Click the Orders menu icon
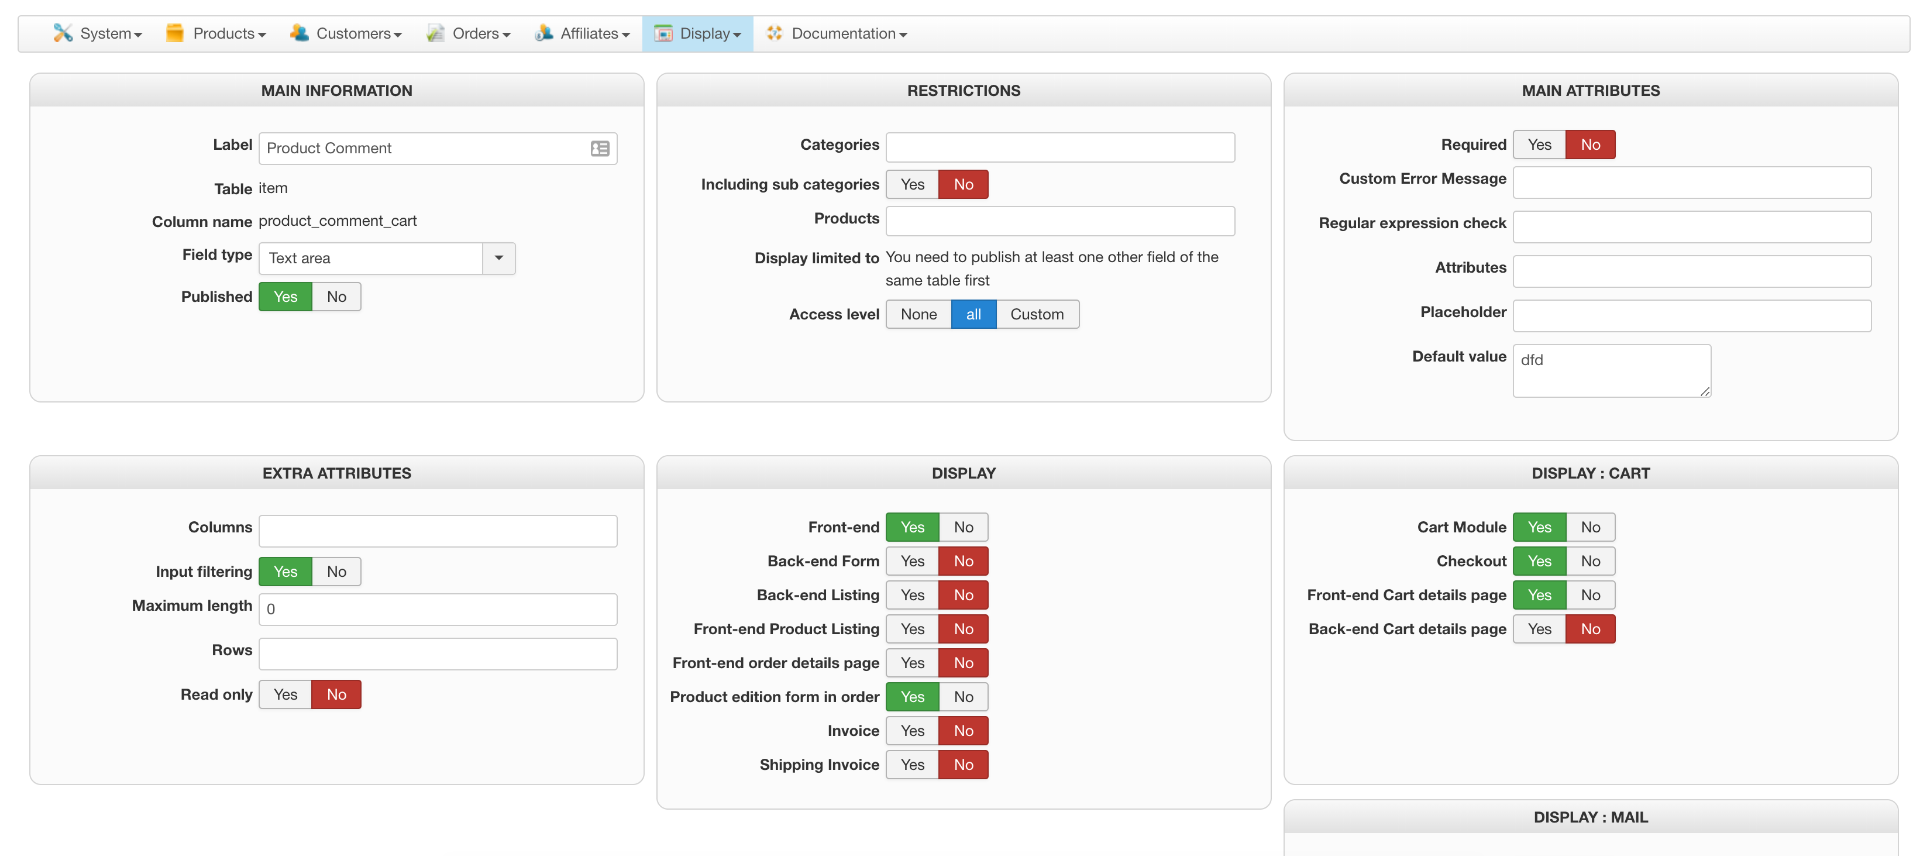 [x=435, y=33]
